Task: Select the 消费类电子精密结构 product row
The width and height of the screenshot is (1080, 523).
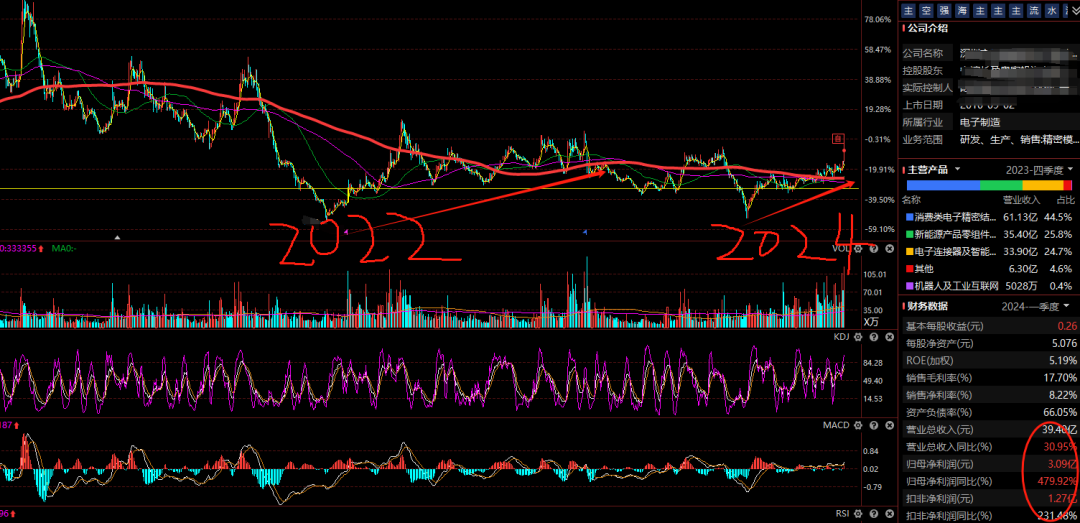Action: point(989,216)
